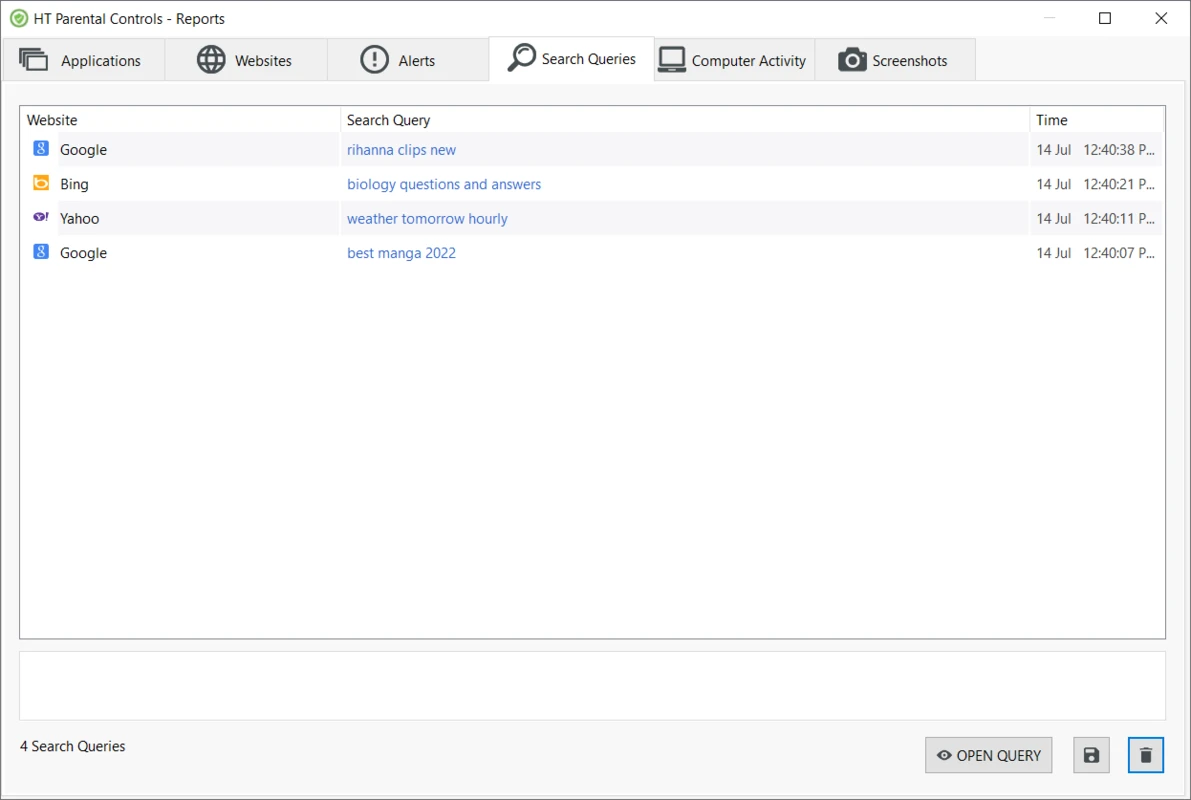
Task: Delete entries with the trash can icon
Action: (x=1145, y=755)
